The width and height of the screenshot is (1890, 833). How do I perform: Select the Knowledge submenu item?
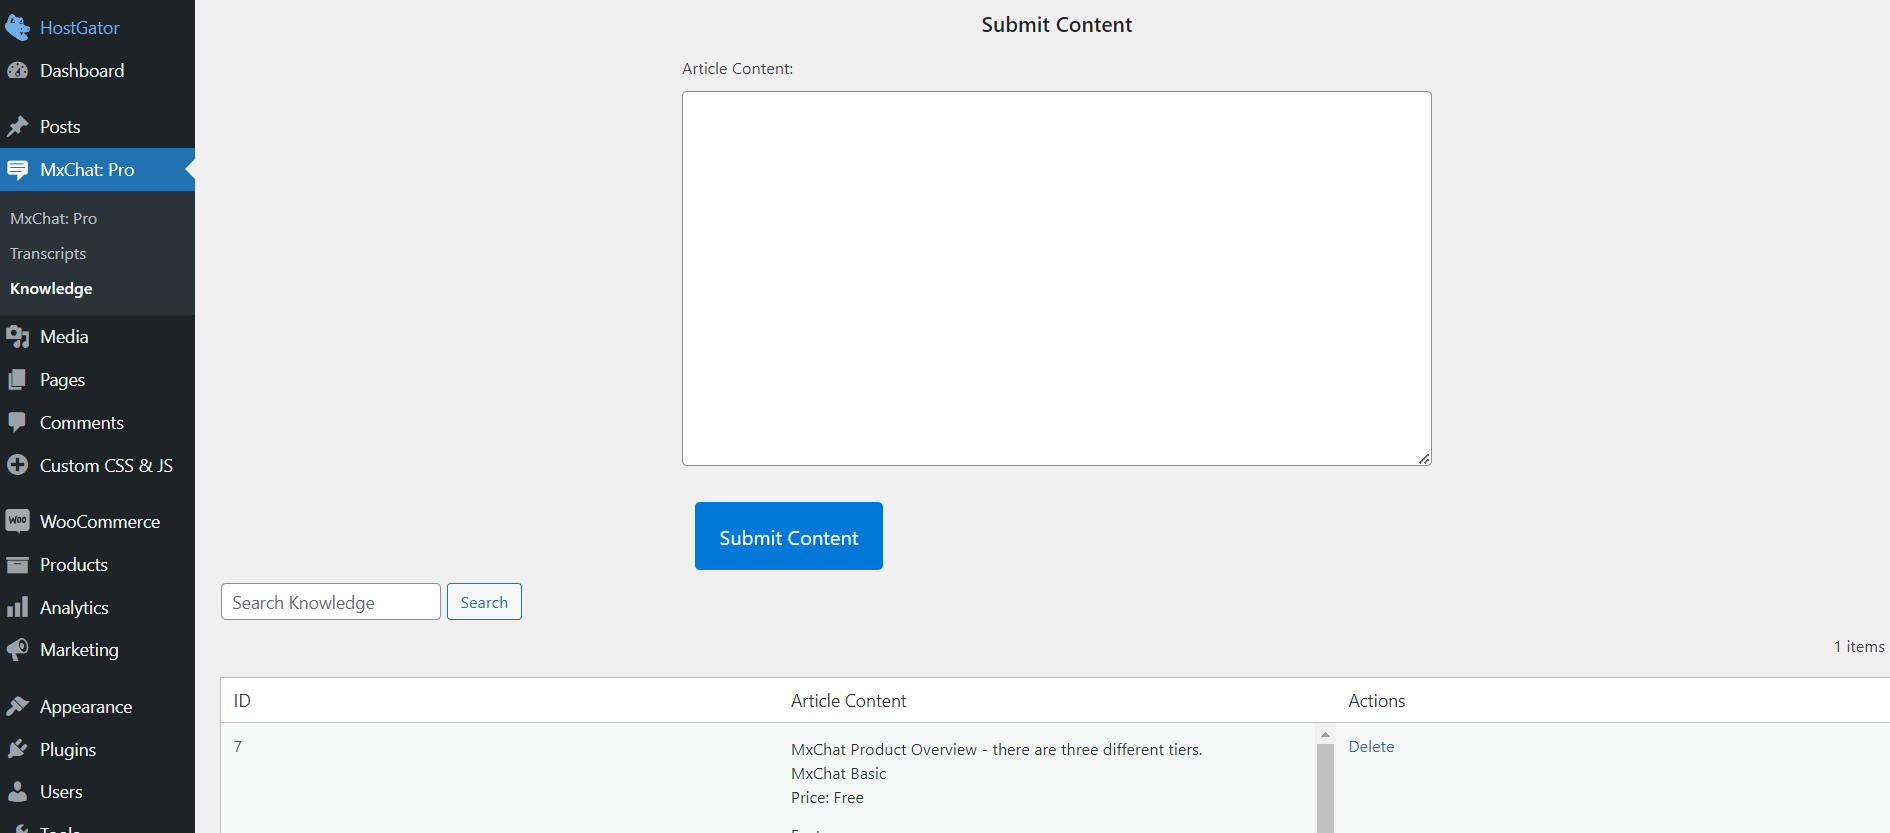(x=51, y=288)
